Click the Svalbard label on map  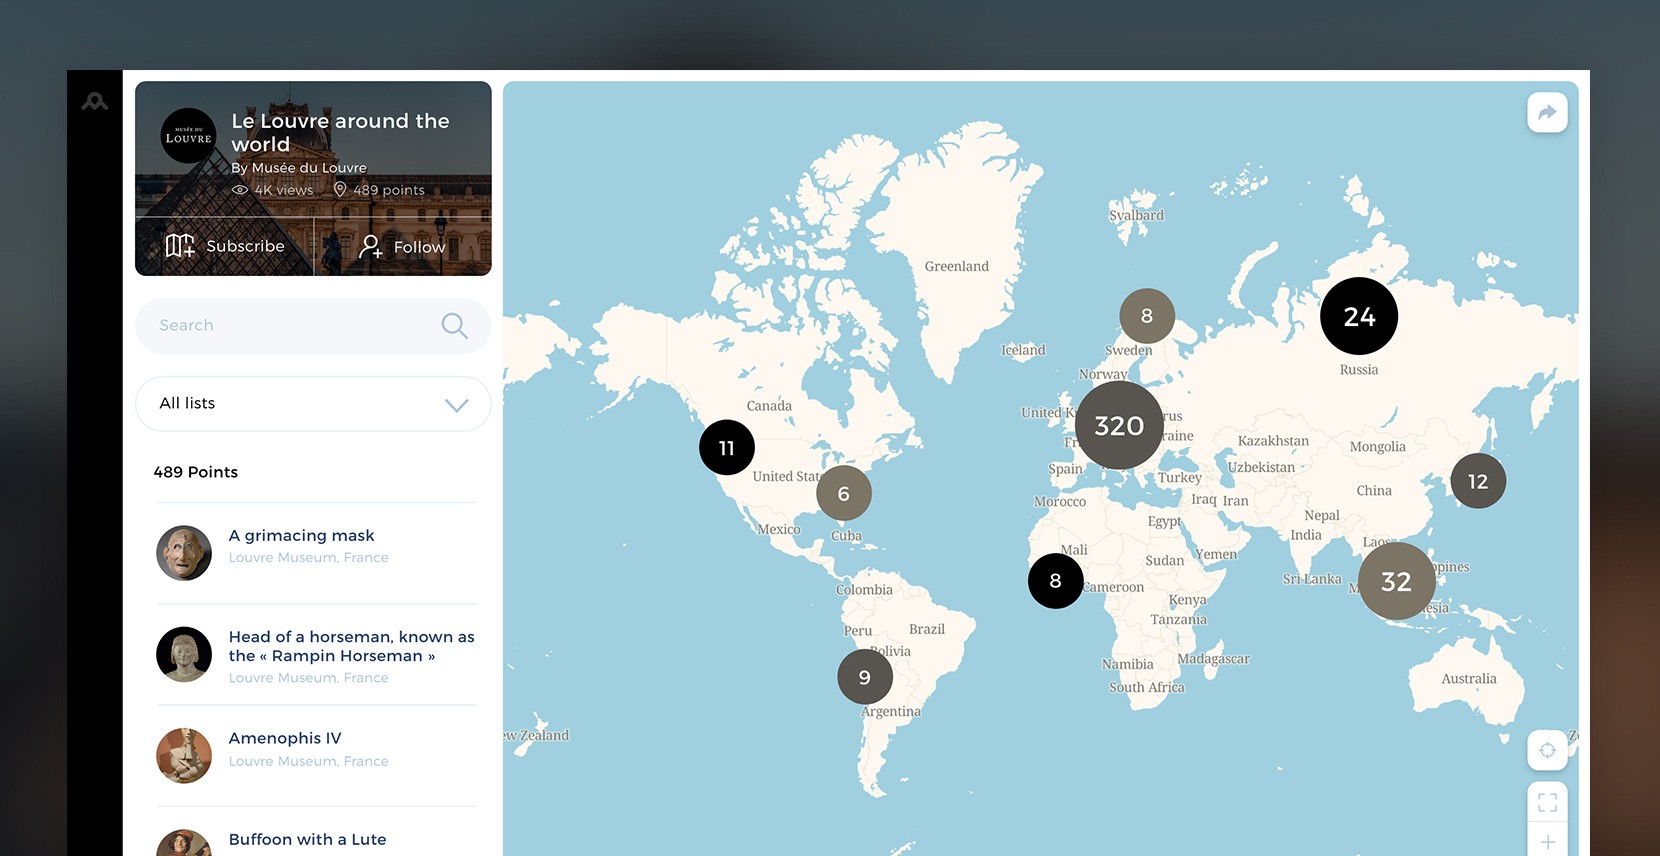click(x=1137, y=215)
